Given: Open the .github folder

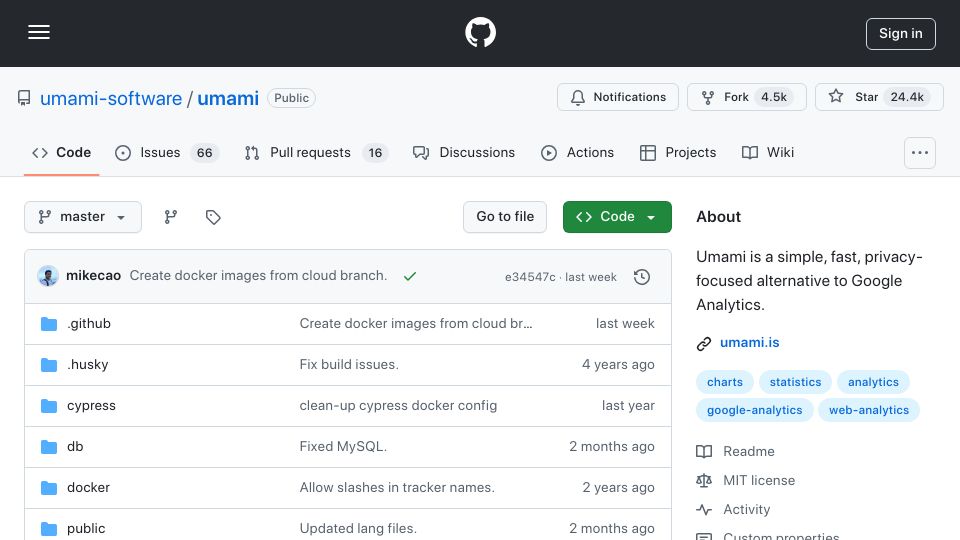Looking at the screenshot, I should click(89, 323).
